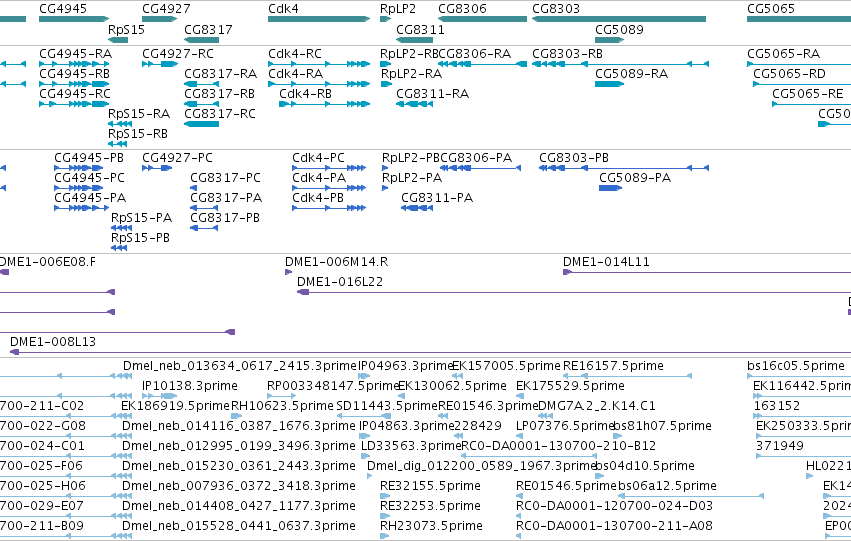The width and height of the screenshot is (851, 541).
Task: Select transcript RpS15-RB
Action: point(118,144)
